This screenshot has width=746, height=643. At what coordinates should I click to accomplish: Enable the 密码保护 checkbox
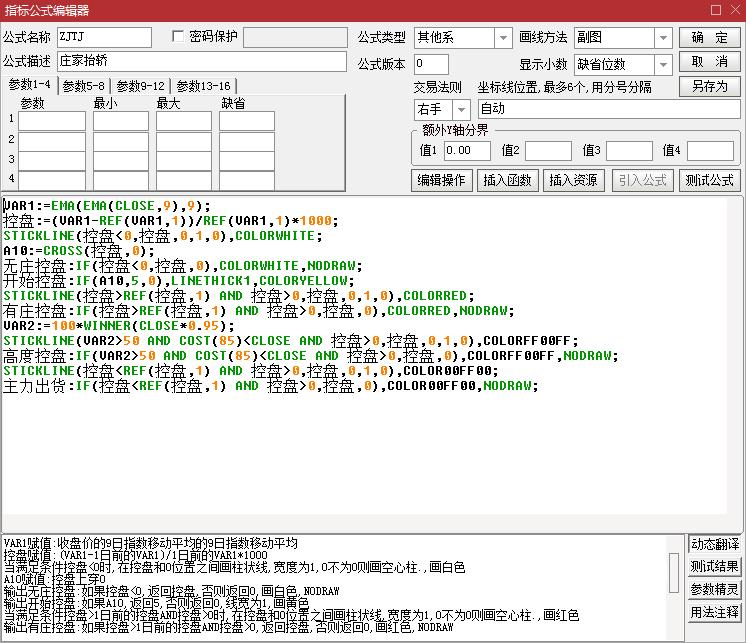(179, 37)
